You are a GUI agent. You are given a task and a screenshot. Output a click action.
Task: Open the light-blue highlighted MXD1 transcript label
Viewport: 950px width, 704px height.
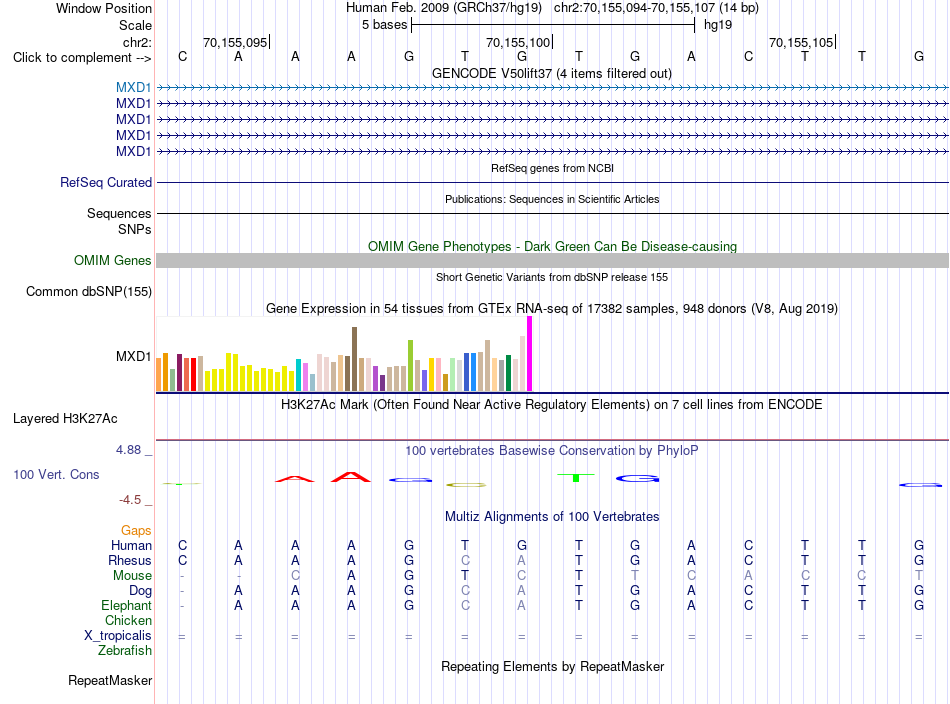(133, 87)
